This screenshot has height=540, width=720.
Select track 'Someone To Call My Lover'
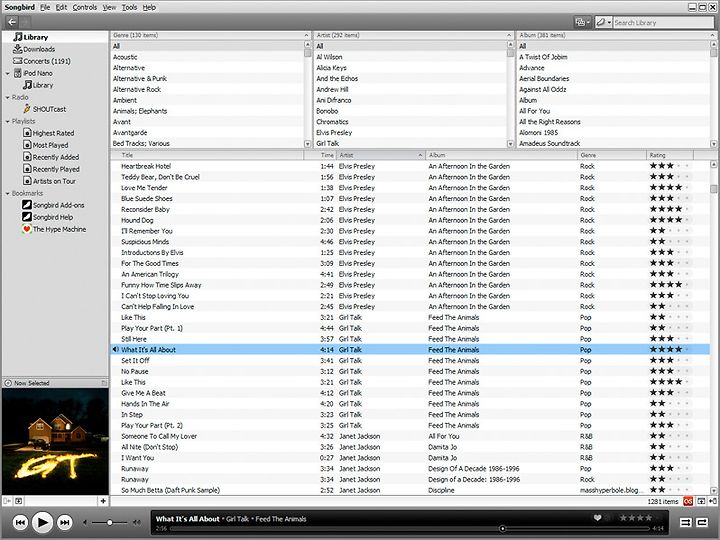(410, 436)
